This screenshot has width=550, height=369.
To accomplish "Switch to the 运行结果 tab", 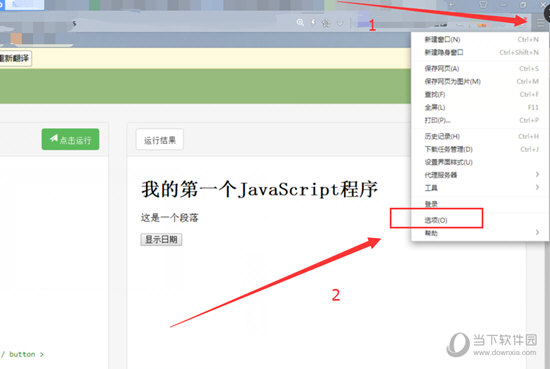I will [160, 140].
